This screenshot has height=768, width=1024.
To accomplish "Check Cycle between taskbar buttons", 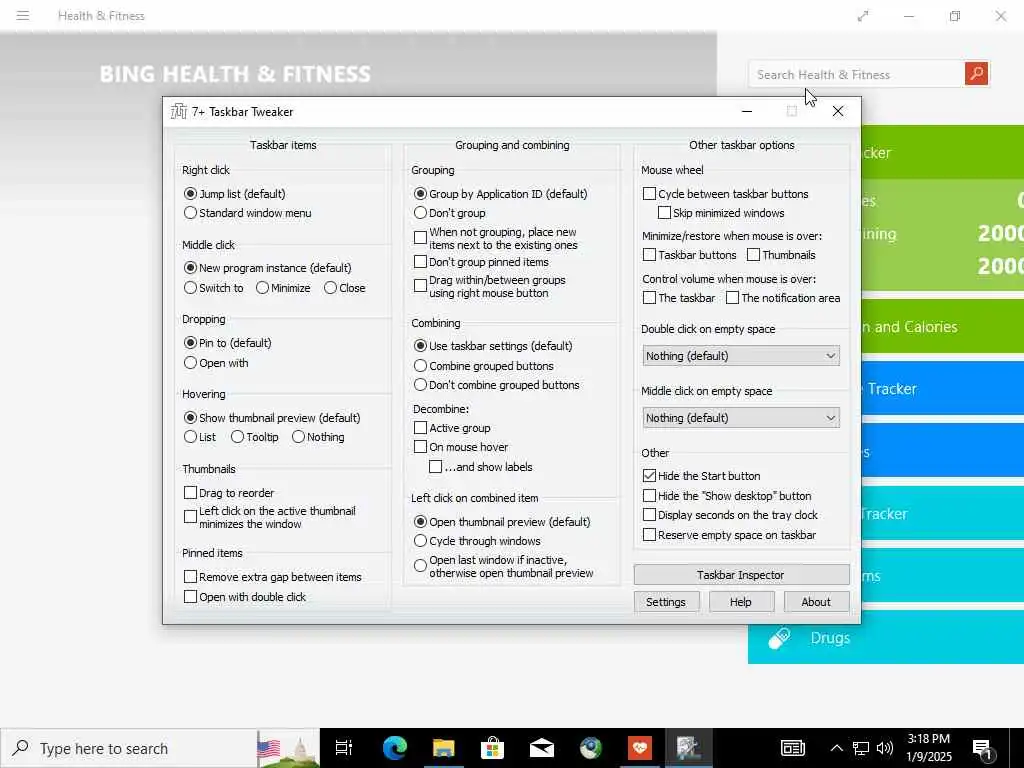I will point(726,194).
